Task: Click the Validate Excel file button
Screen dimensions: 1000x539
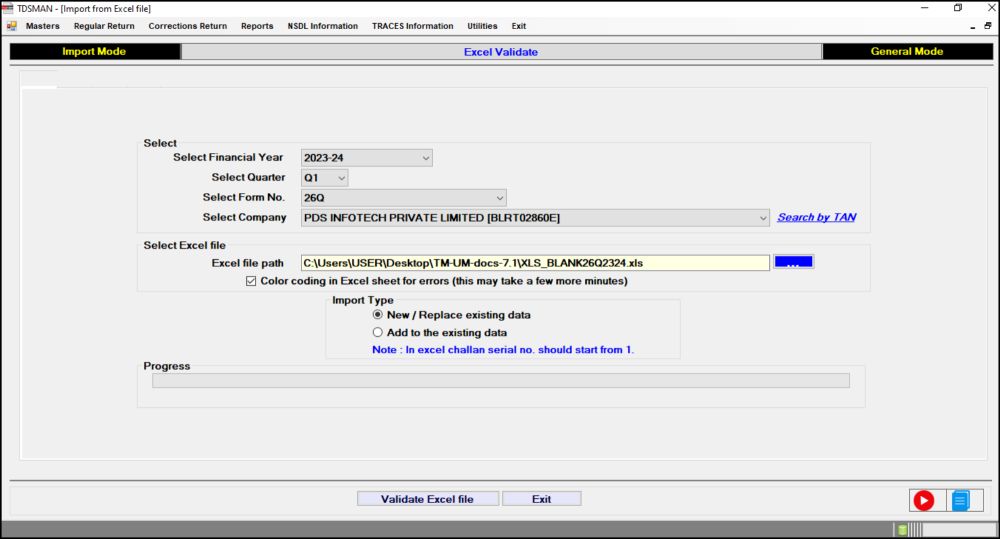Action: 427,499
